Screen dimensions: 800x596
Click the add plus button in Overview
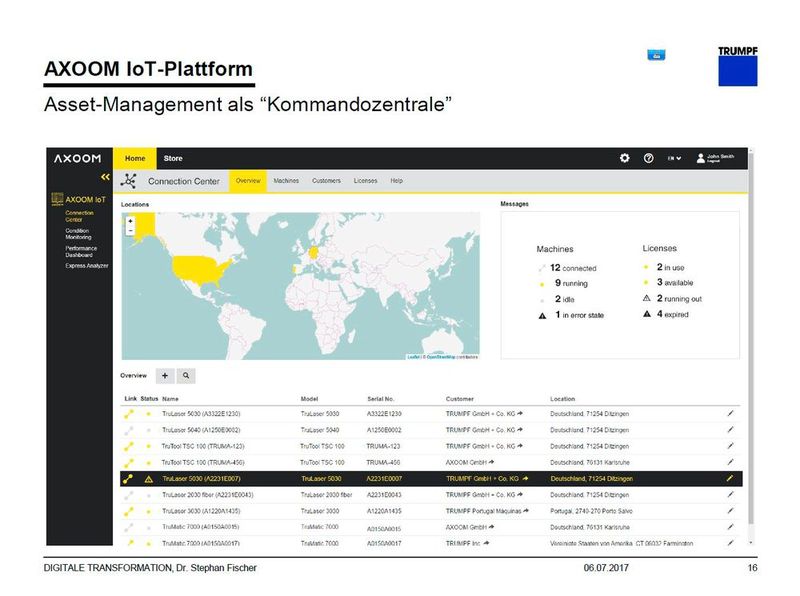(x=165, y=376)
